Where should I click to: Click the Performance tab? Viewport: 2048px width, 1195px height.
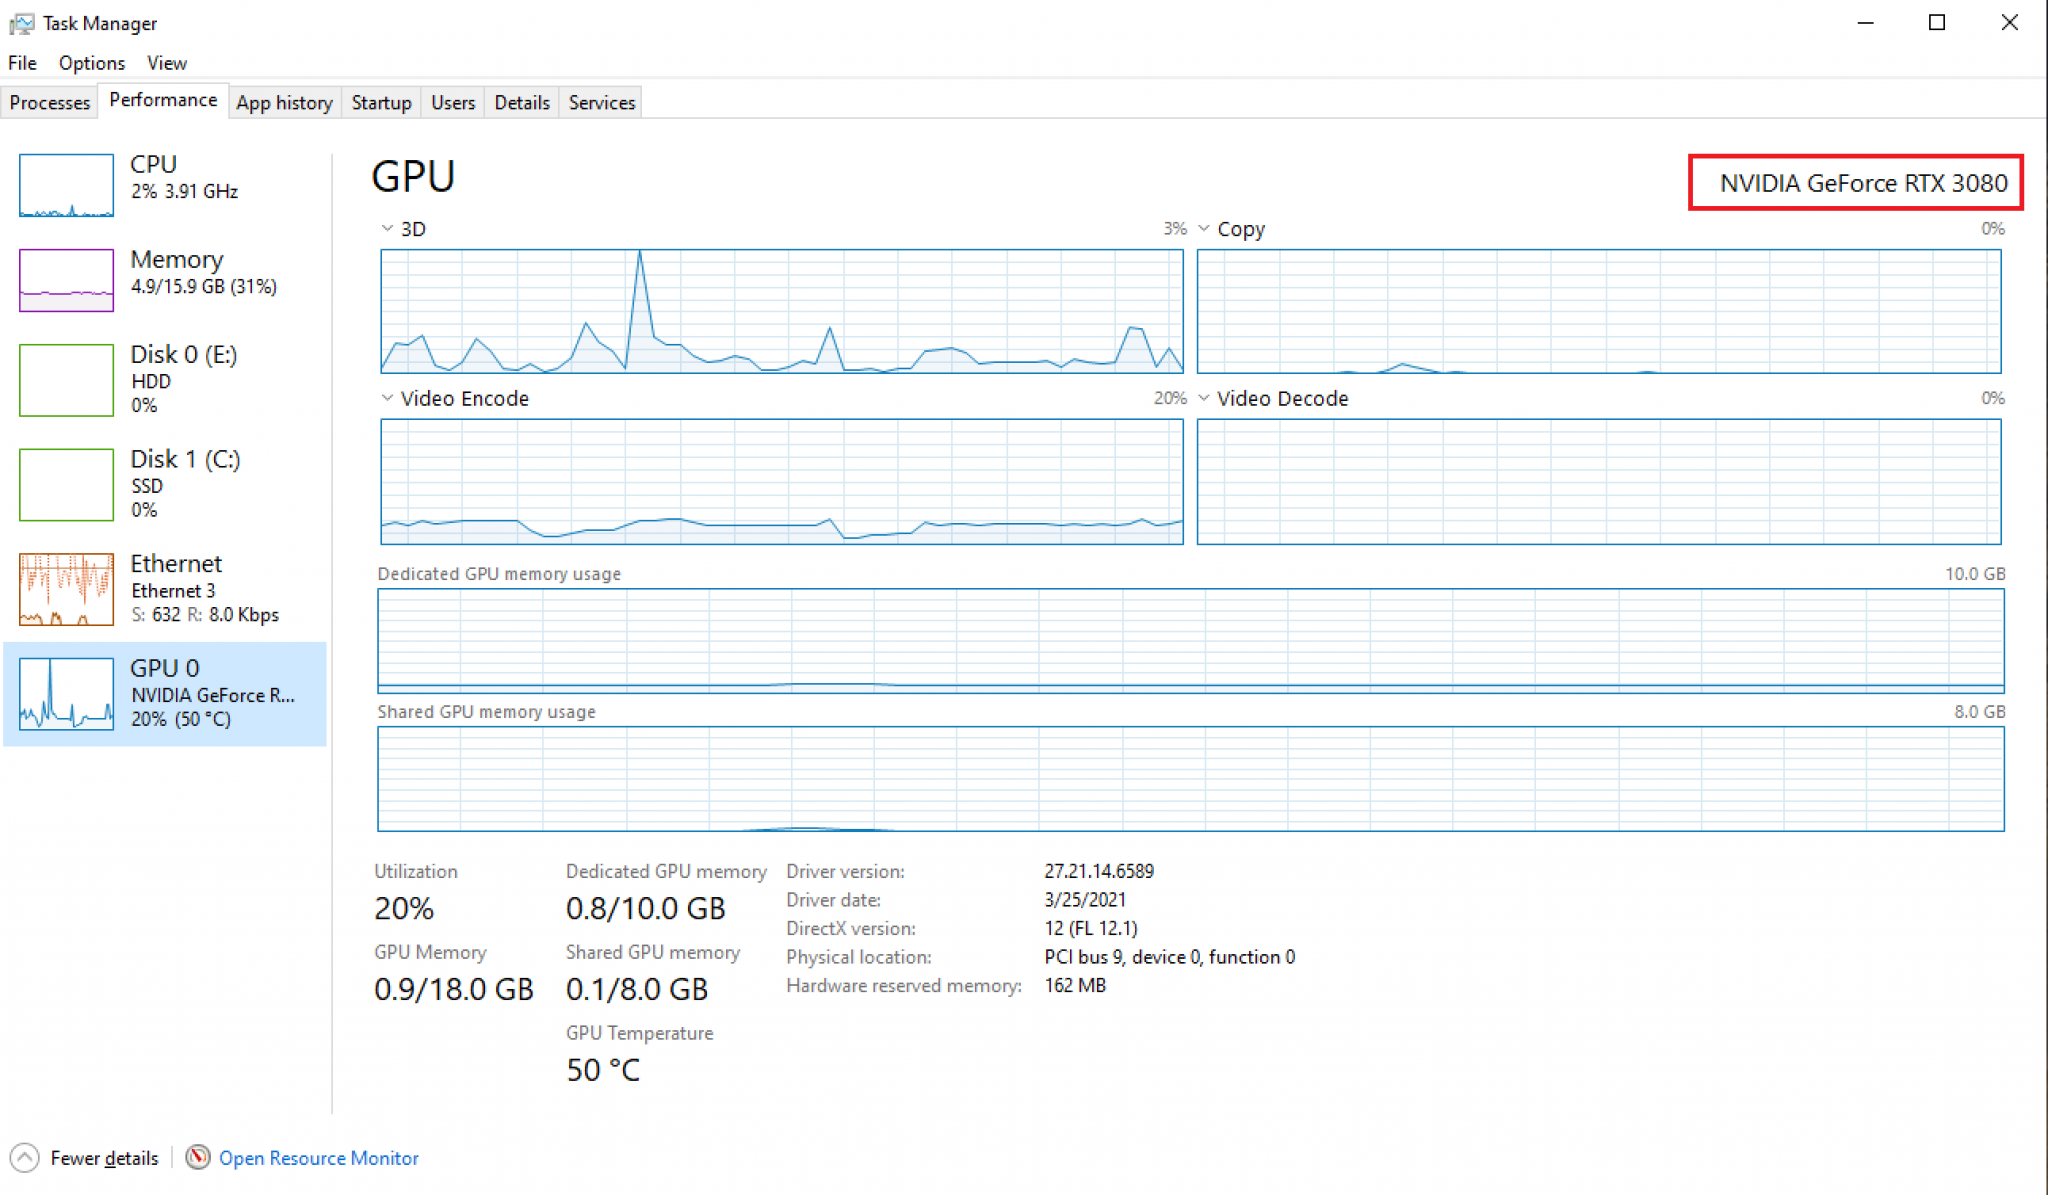(x=163, y=100)
